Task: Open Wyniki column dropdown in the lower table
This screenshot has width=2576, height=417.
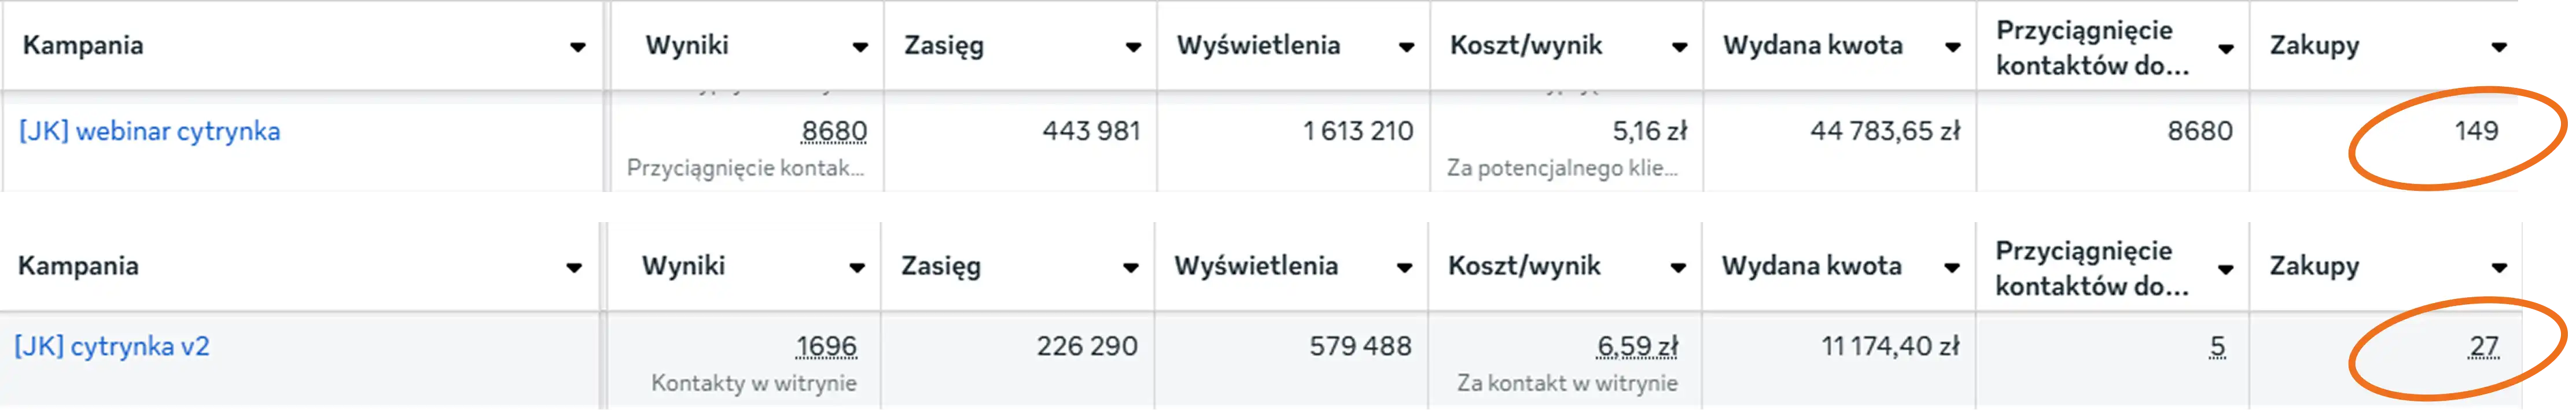Action: 857,268
